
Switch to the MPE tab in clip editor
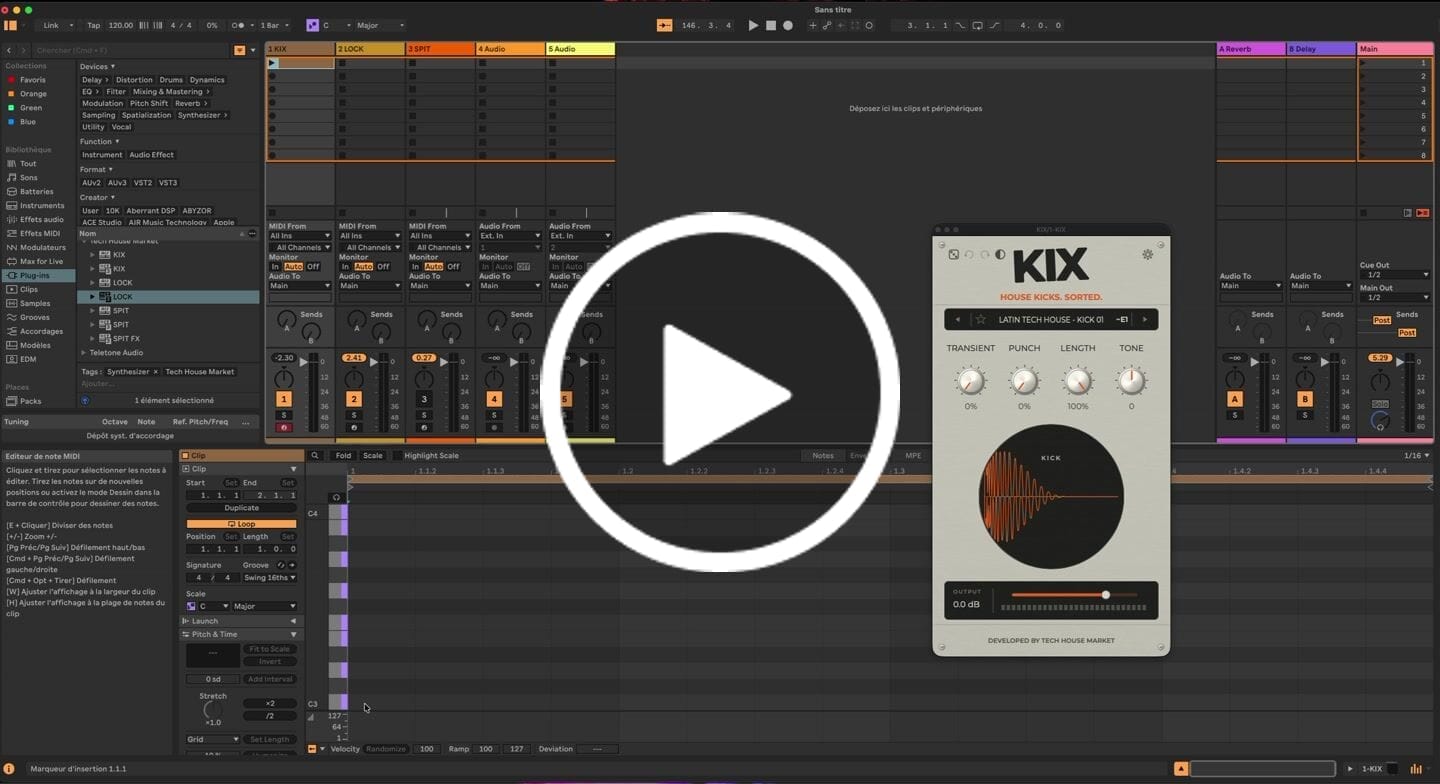click(913, 456)
